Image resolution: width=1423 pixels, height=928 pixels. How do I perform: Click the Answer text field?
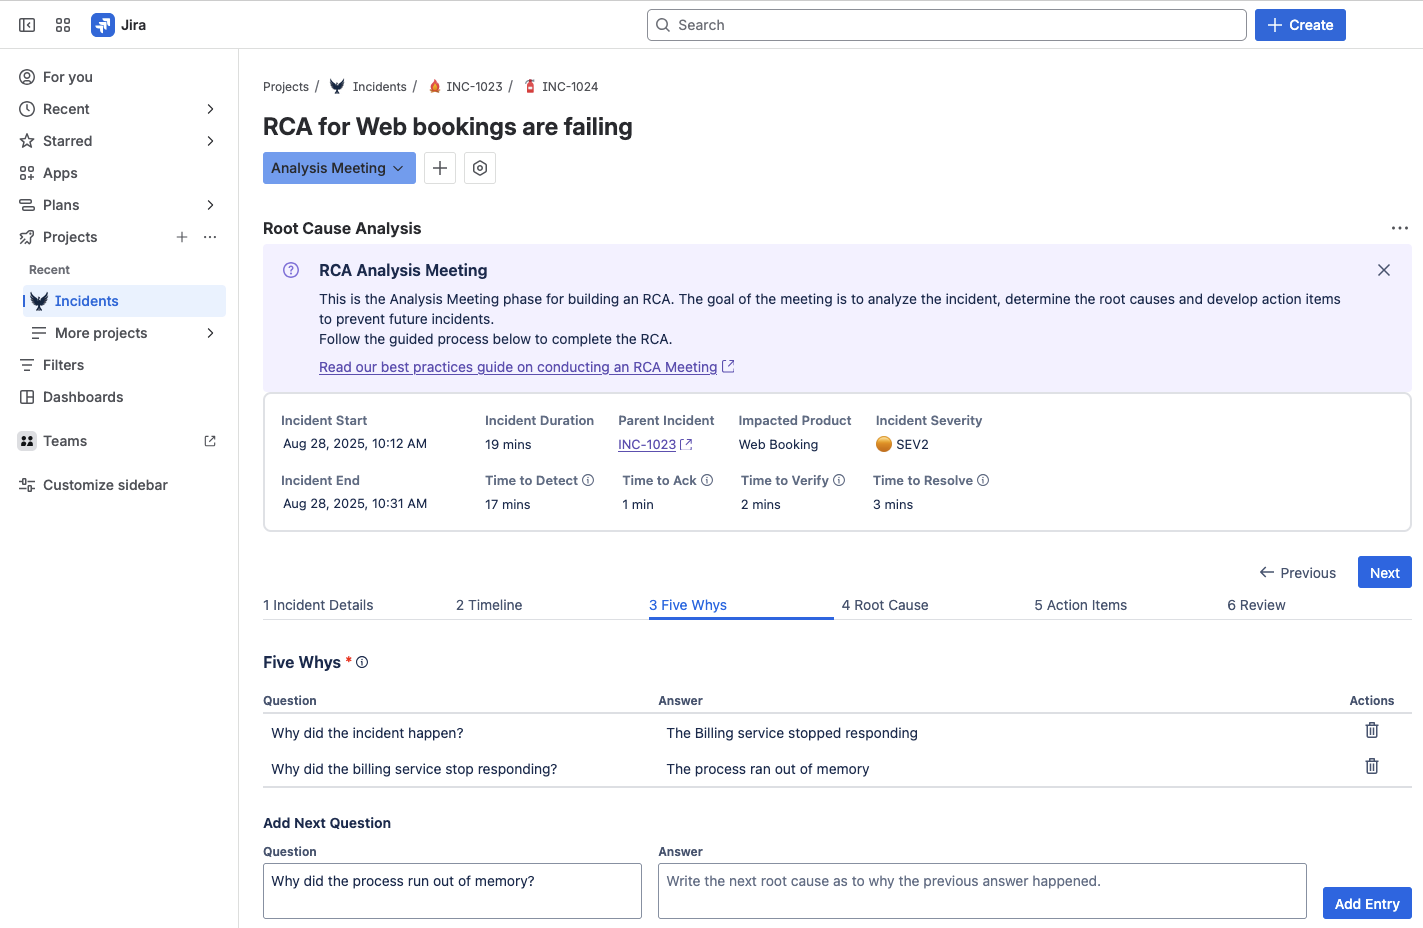coord(981,890)
